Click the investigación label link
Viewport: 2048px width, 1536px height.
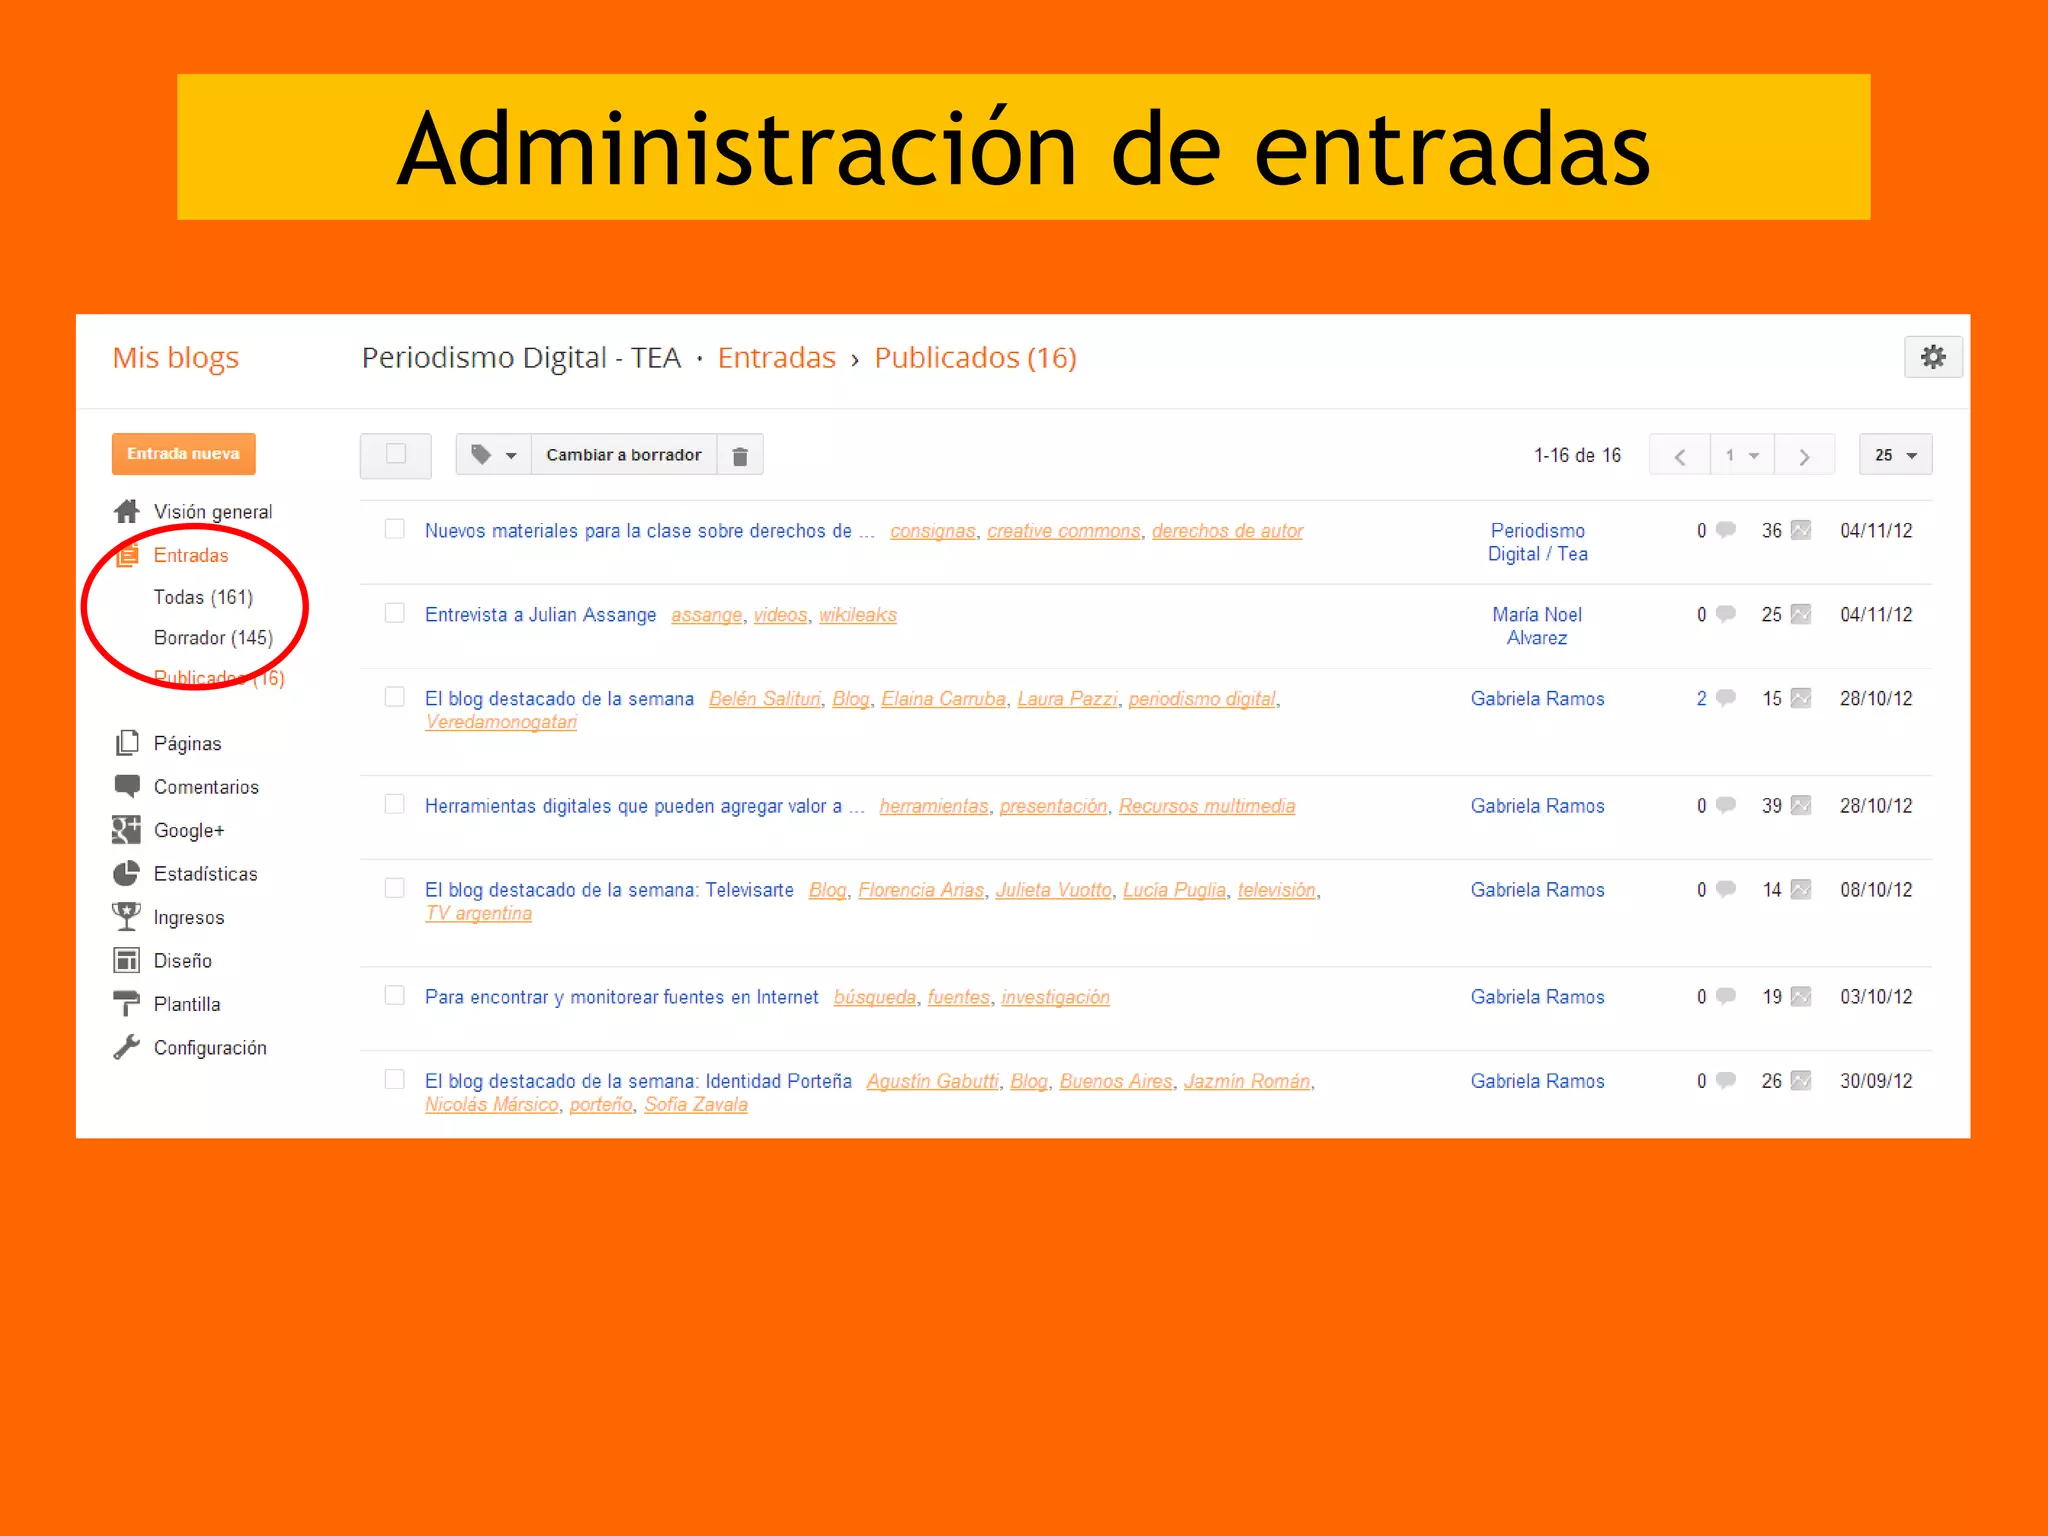point(1056,997)
